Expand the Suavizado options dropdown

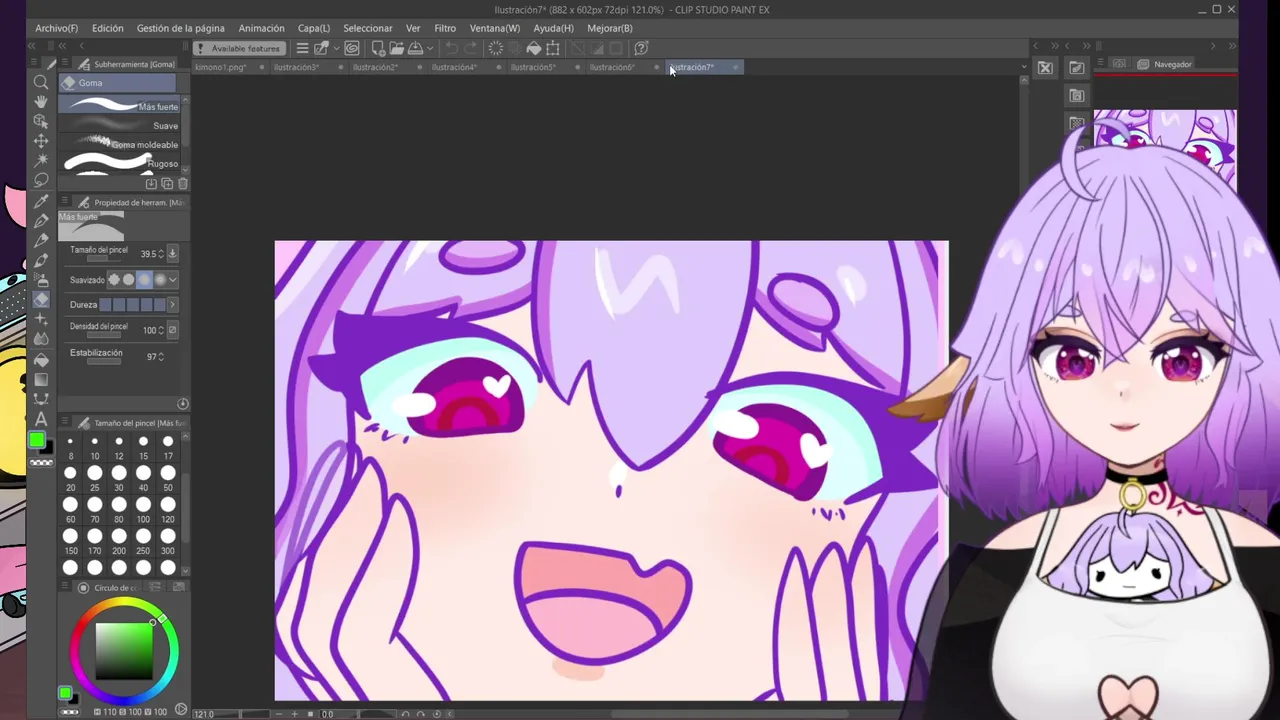173,280
